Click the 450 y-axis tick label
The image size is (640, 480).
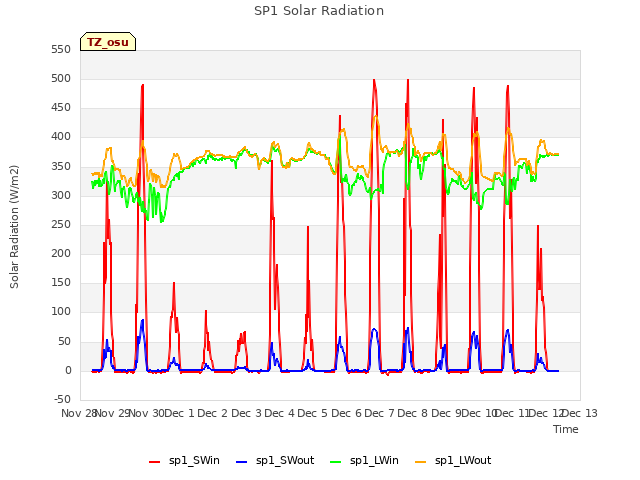click(61, 108)
